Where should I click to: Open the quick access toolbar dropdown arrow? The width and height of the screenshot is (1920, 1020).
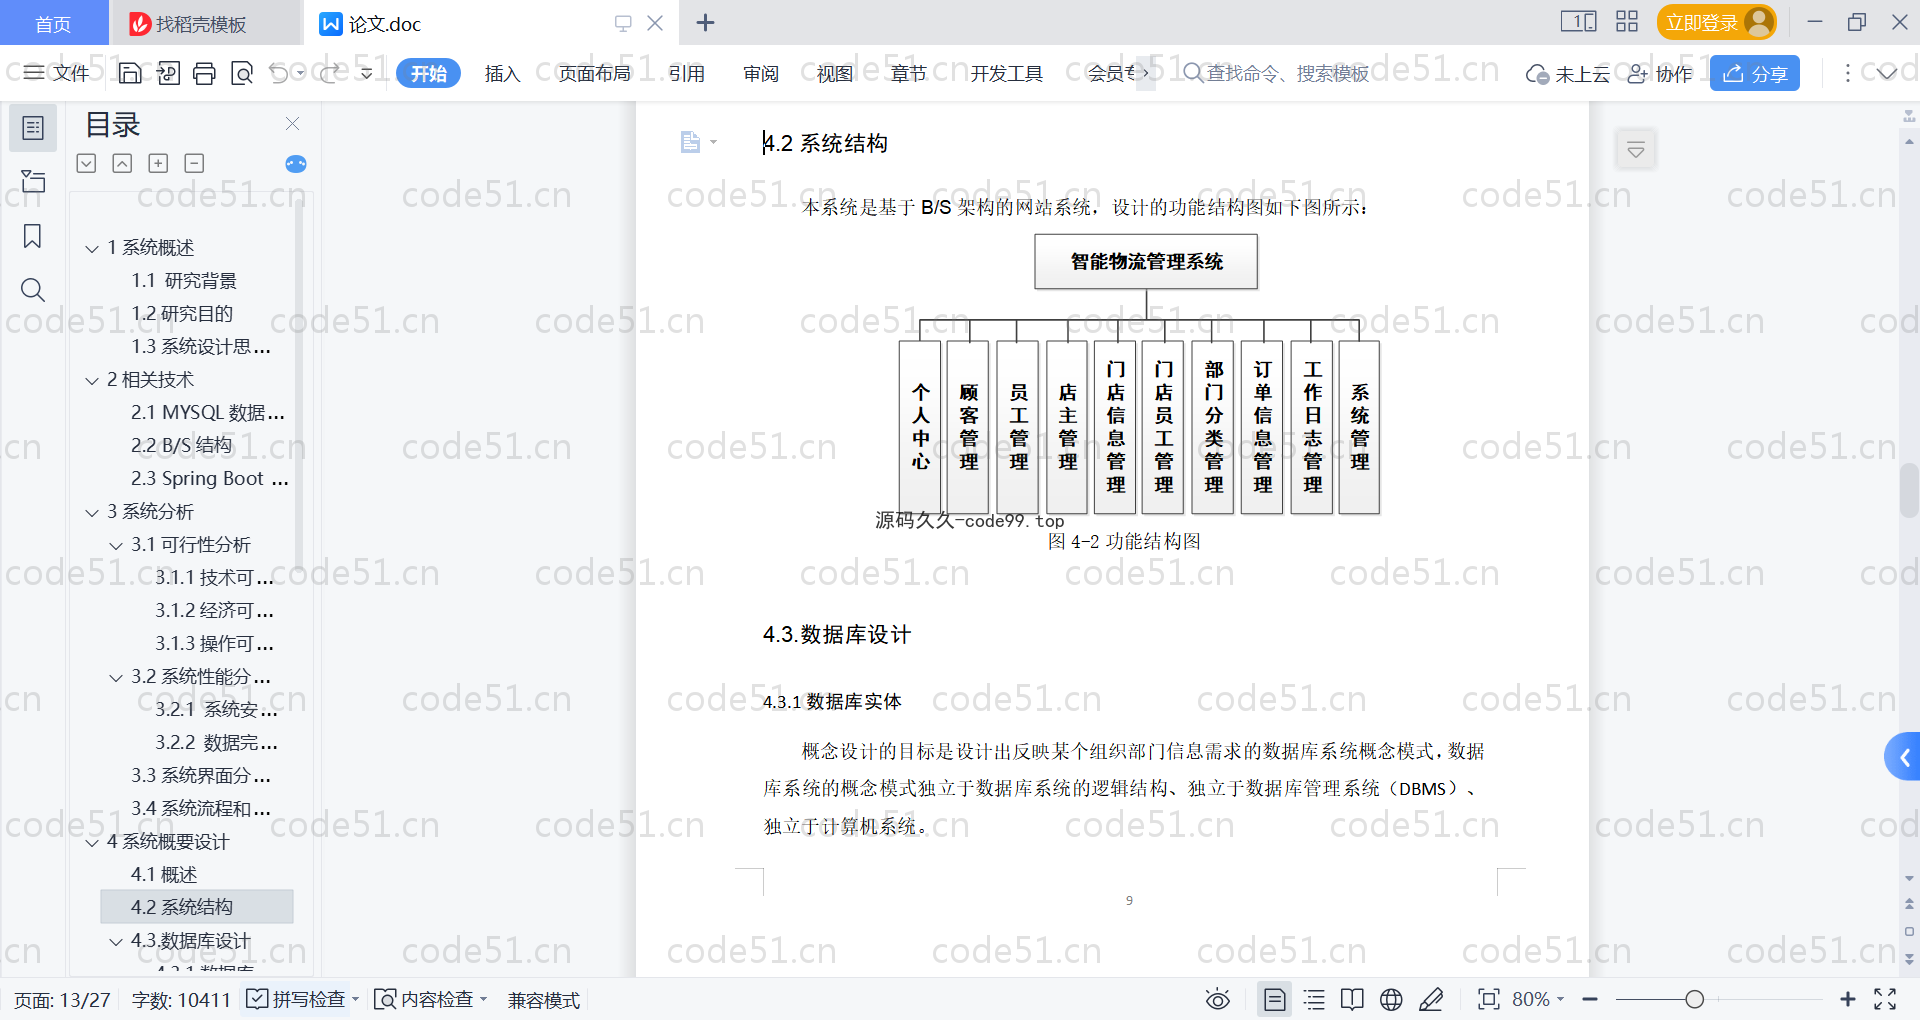(x=366, y=73)
